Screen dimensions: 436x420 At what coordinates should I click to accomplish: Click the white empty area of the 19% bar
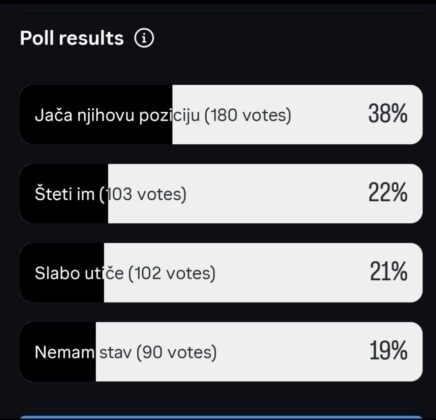(x=290, y=352)
